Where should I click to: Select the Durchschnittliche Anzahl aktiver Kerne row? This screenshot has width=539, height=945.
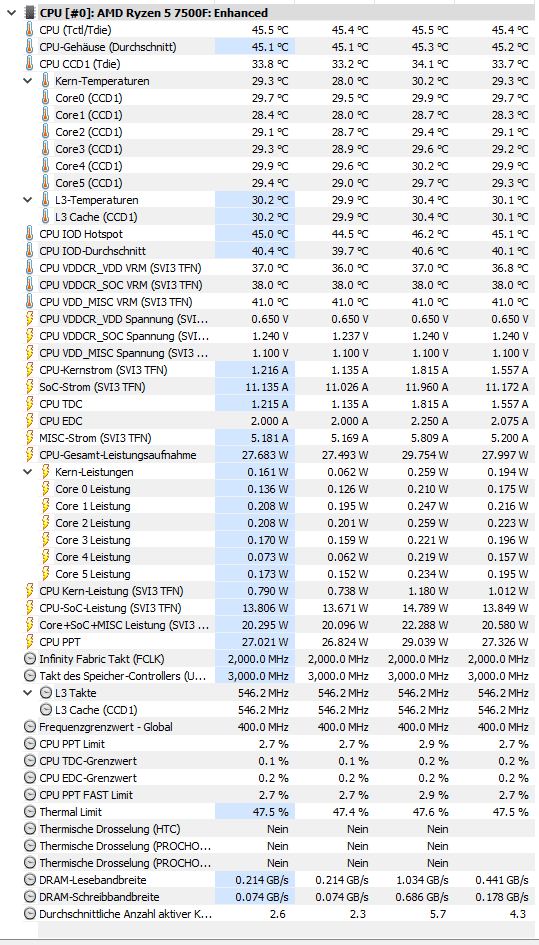pos(279,914)
